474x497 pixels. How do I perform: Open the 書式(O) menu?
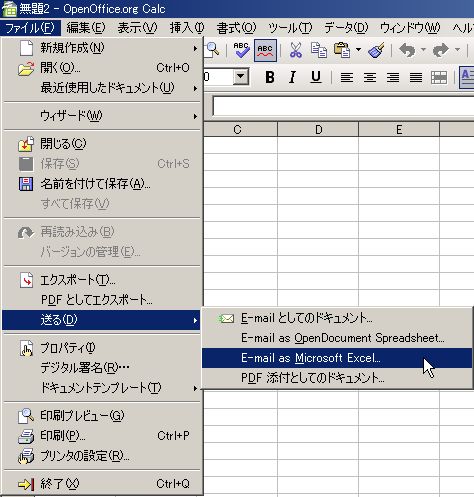(236, 28)
